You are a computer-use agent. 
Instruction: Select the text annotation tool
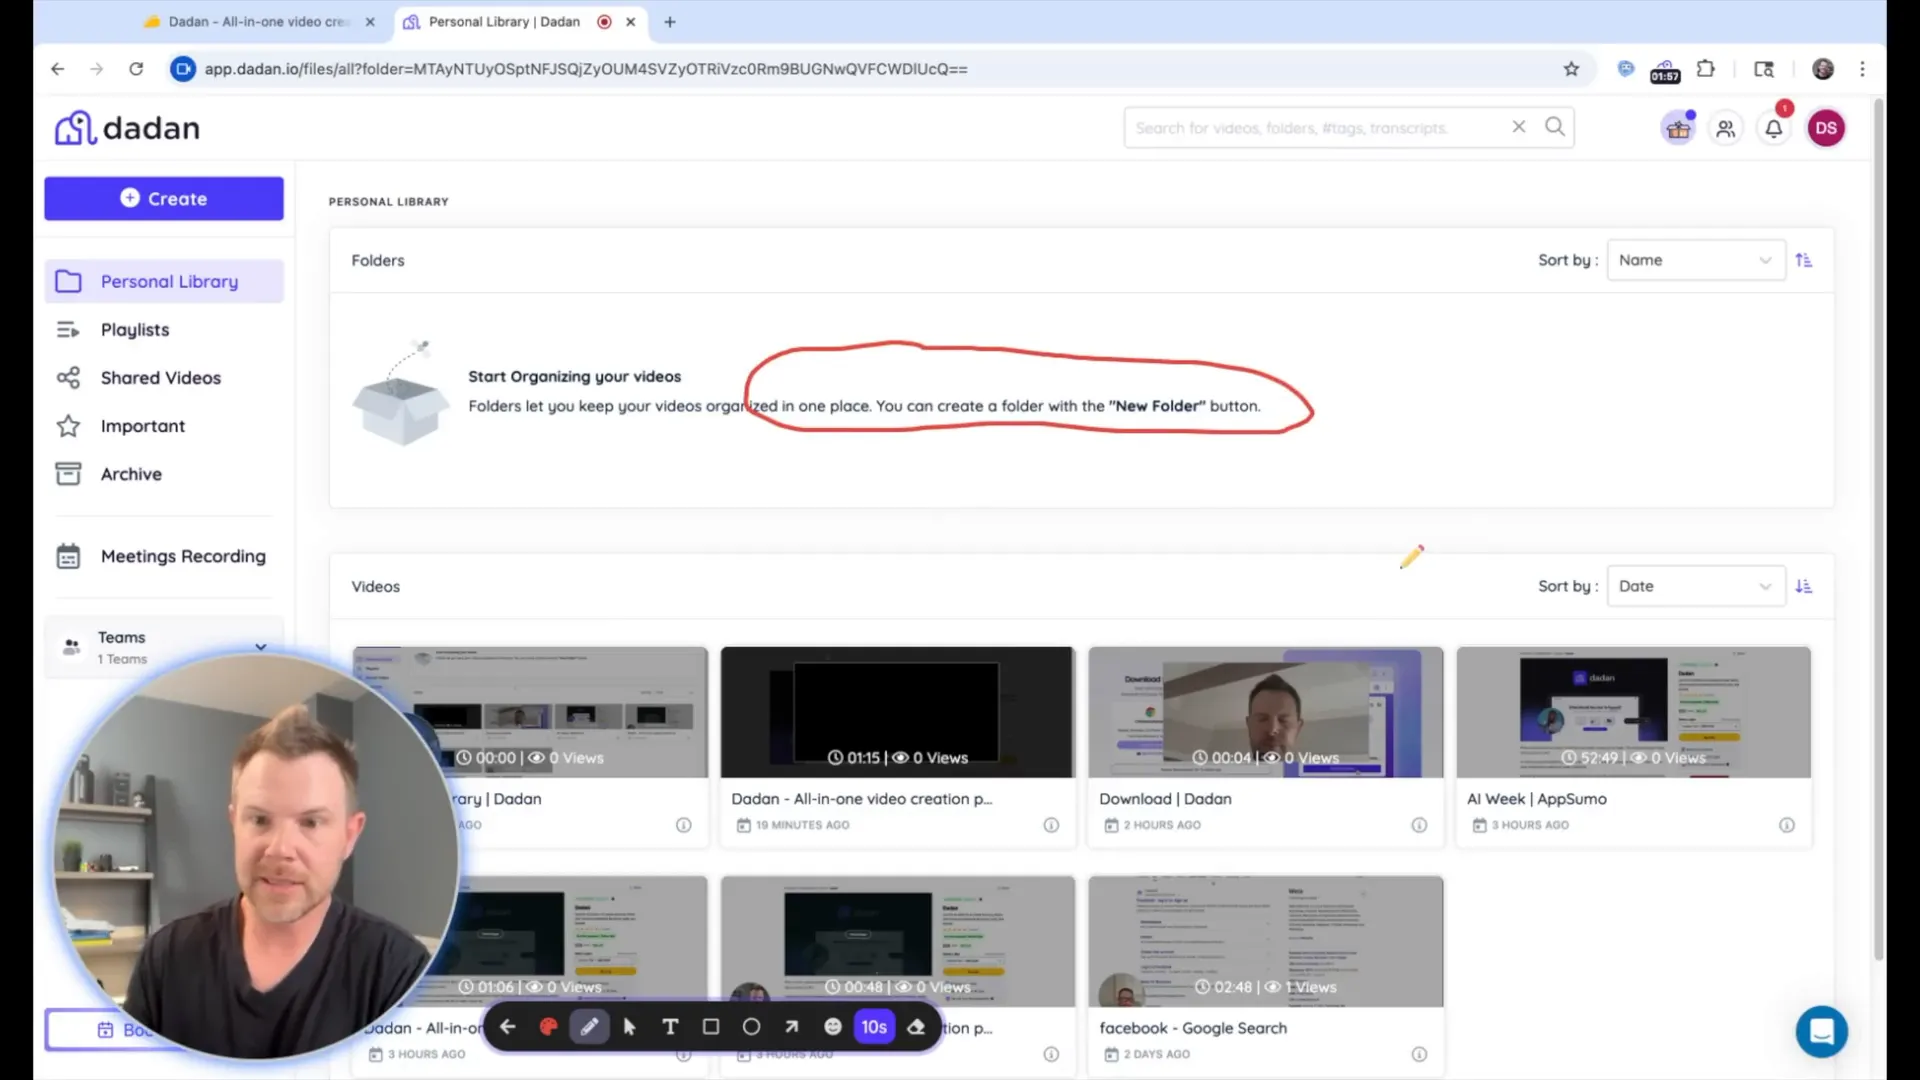670,1027
